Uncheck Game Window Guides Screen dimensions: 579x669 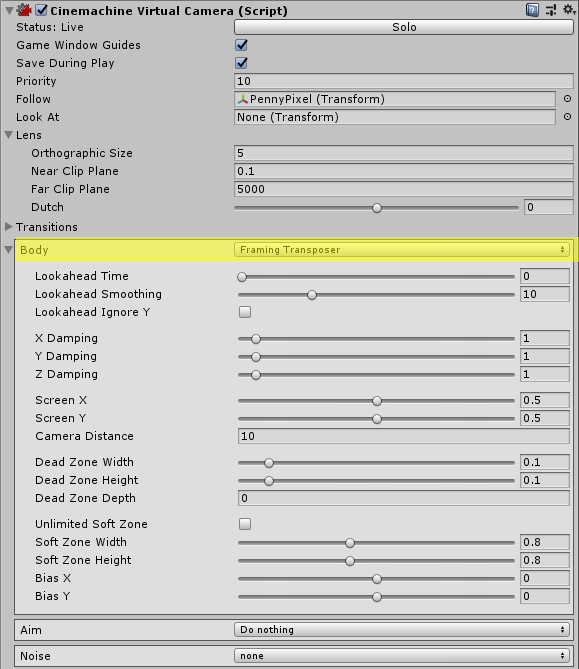click(x=241, y=45)
